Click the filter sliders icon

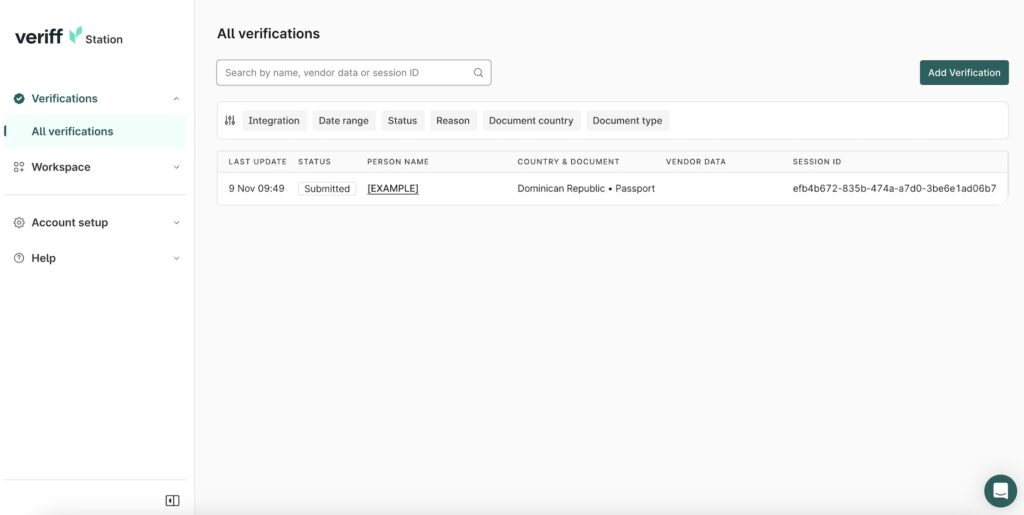click(230, 121)
